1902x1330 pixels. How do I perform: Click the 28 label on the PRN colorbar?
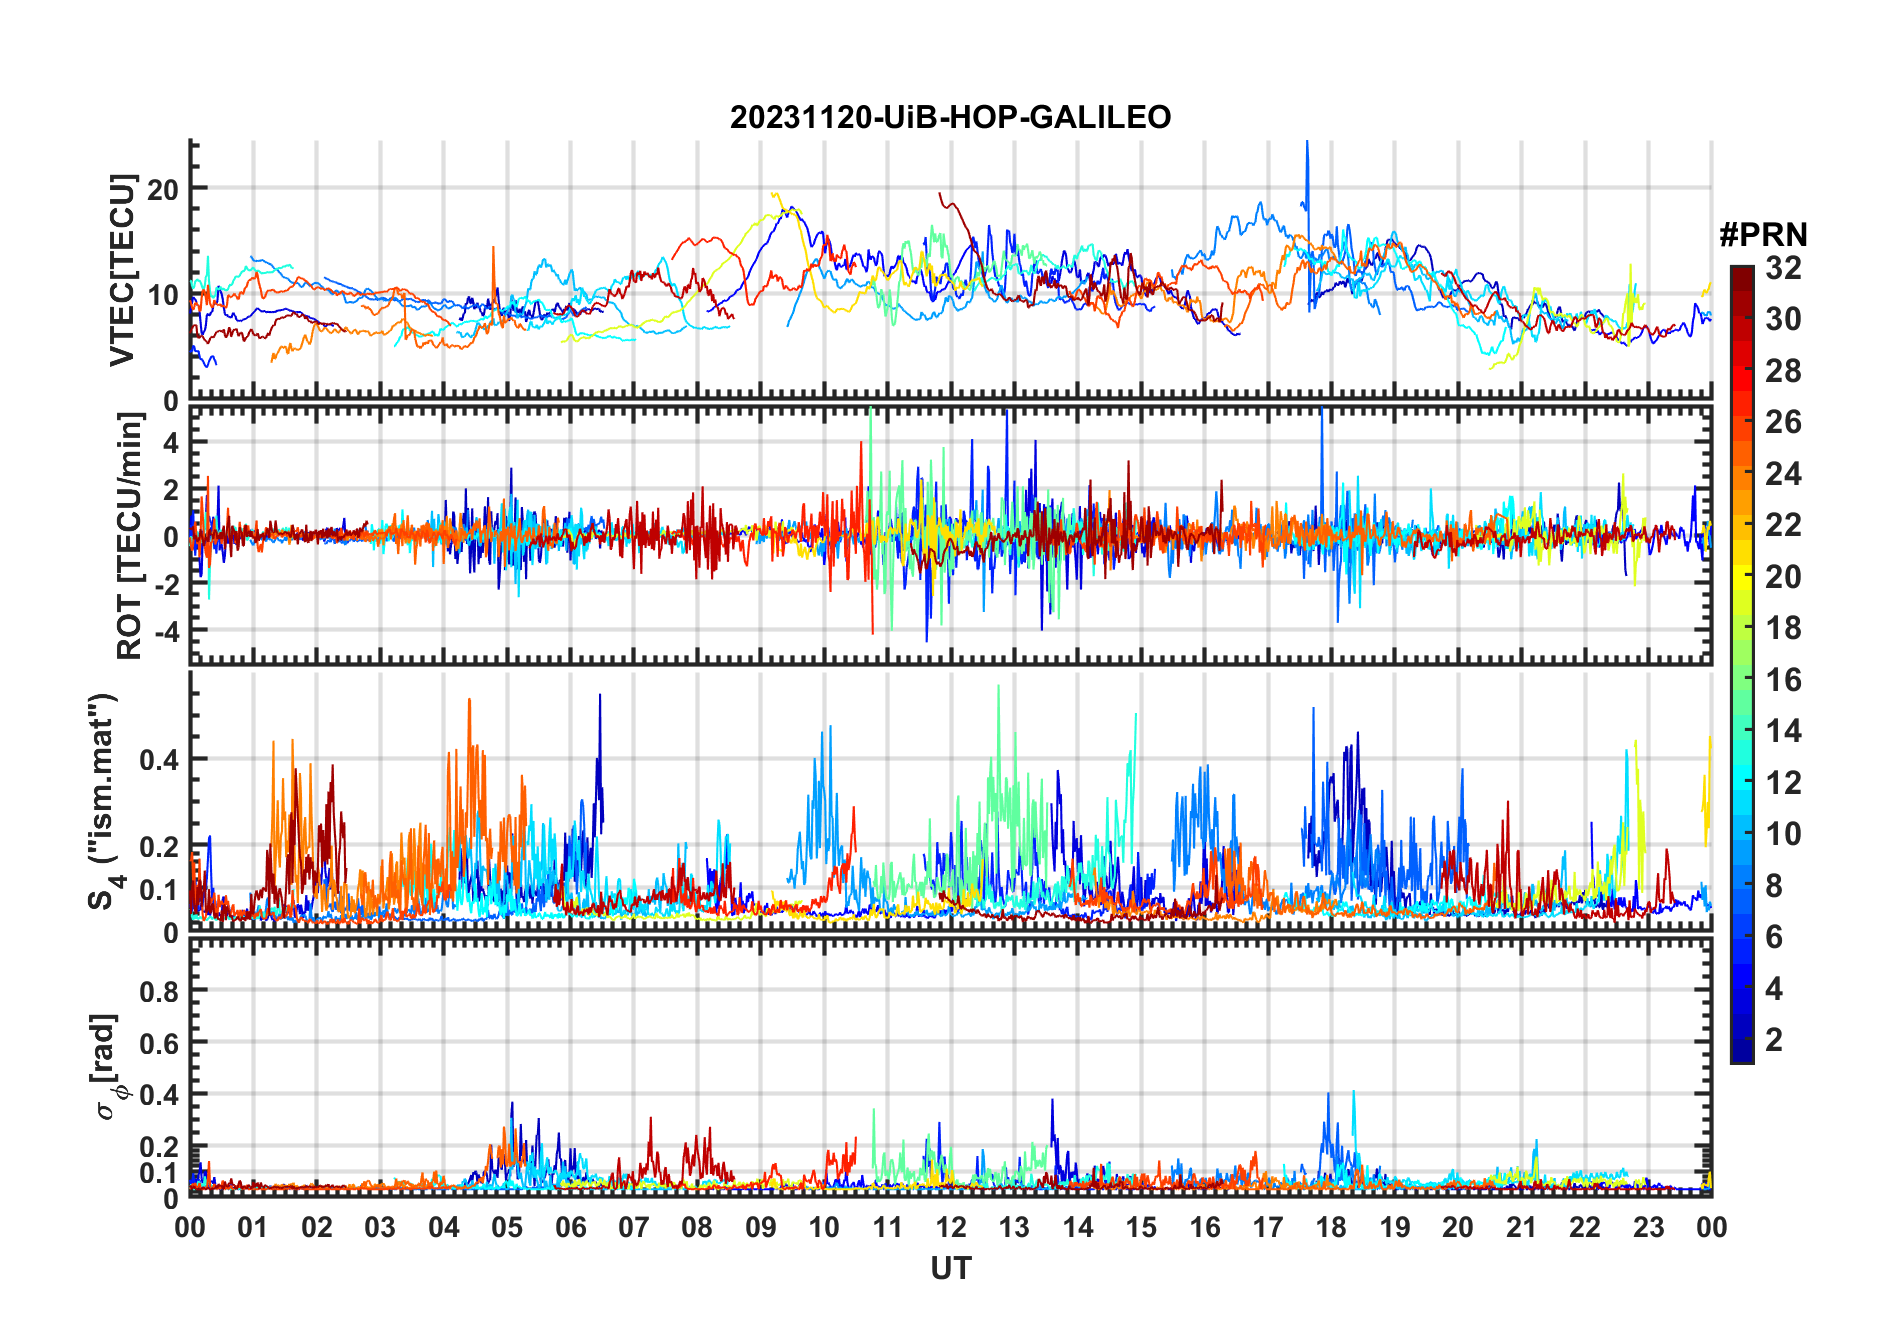1783,371
